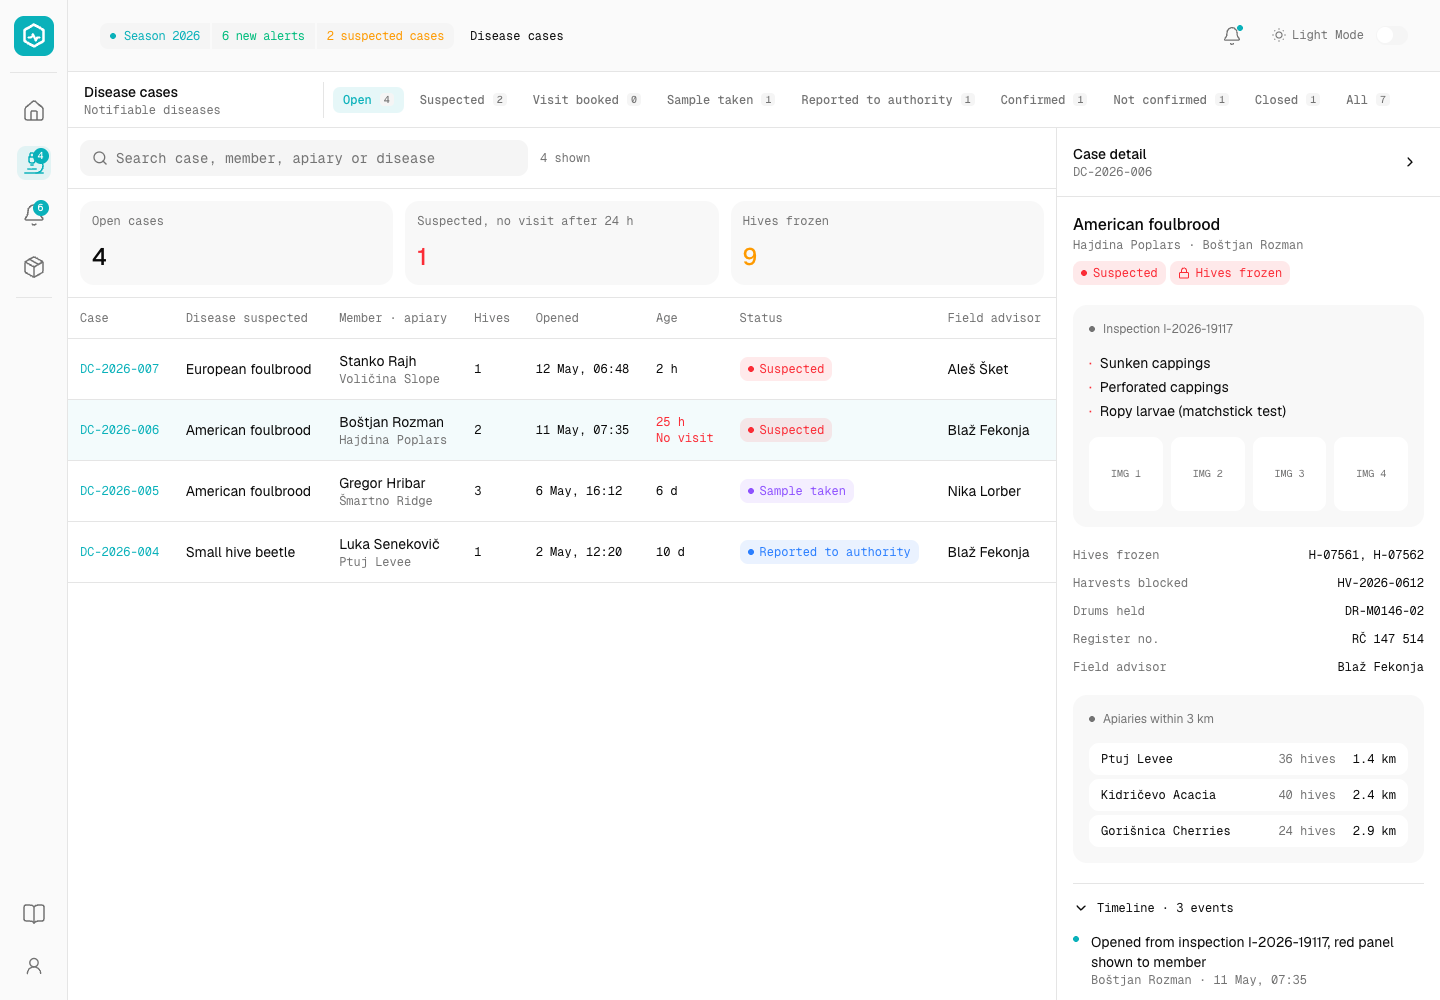Click the Hives frozen status badge
The image size is (1440, 1000).
pos(1230,273)
